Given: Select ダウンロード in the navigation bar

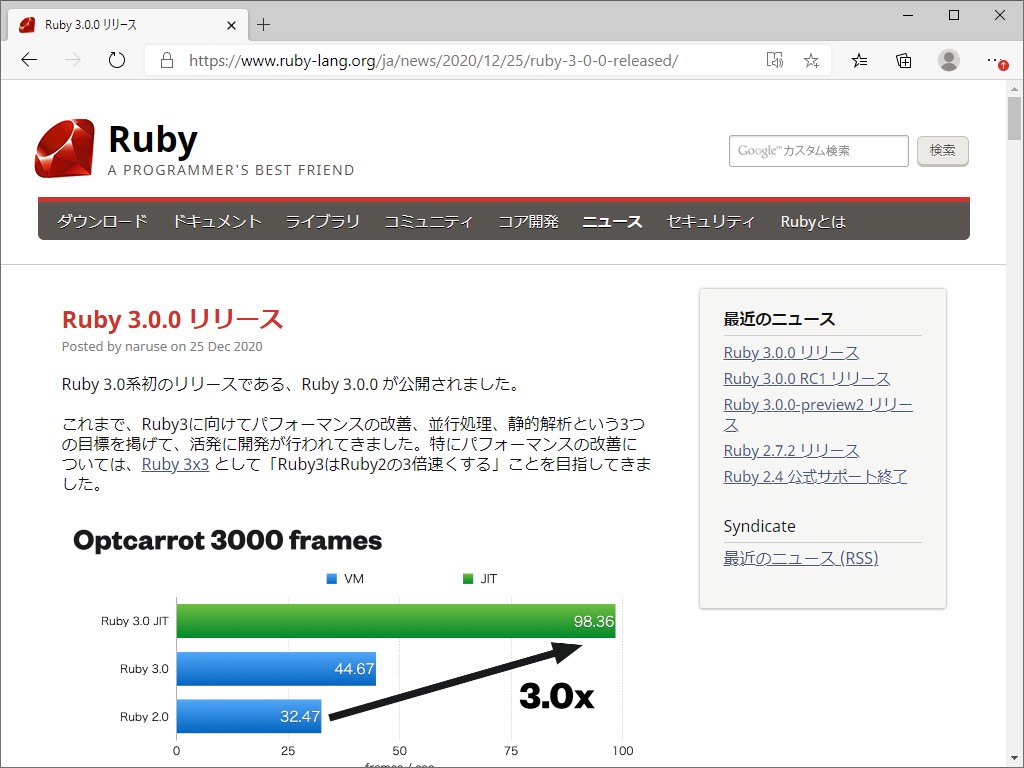Looking at the screenshot, I should [101, 221].
